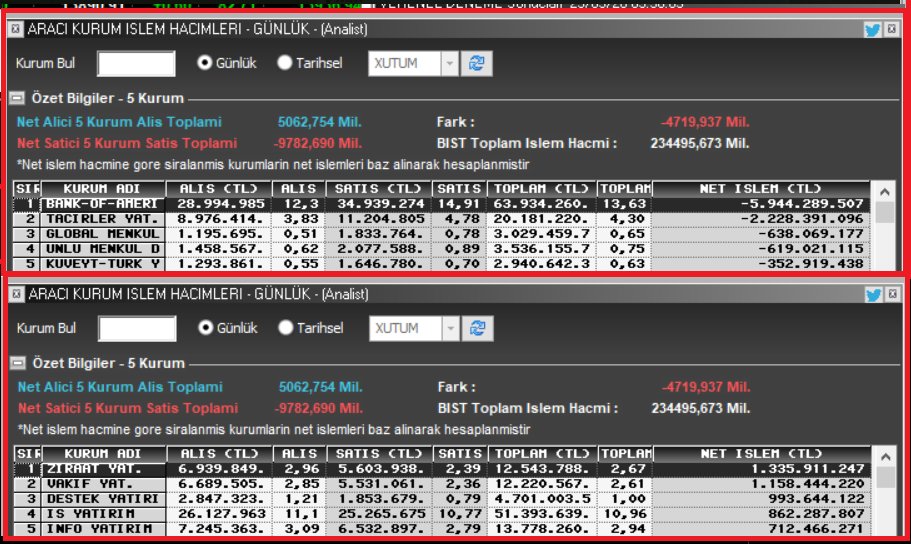Screen dimensions: 911x544
Task: Sort the upper table by KURUM ADI header
Action: pyautogui.click(x=102, y=189)
